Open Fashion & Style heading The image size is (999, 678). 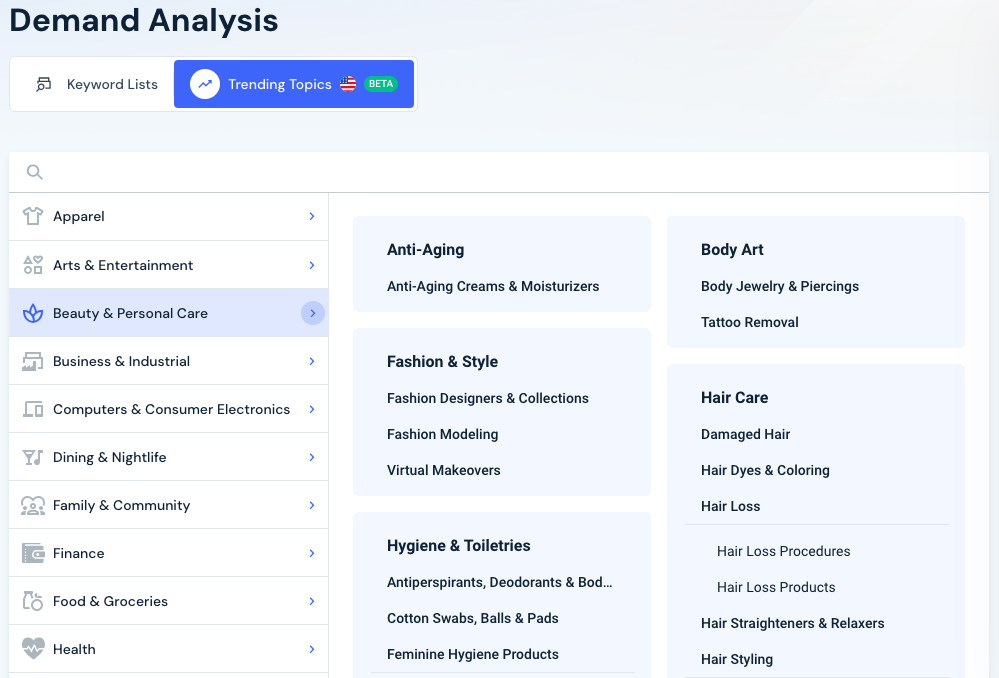click(x=442, y=362)
